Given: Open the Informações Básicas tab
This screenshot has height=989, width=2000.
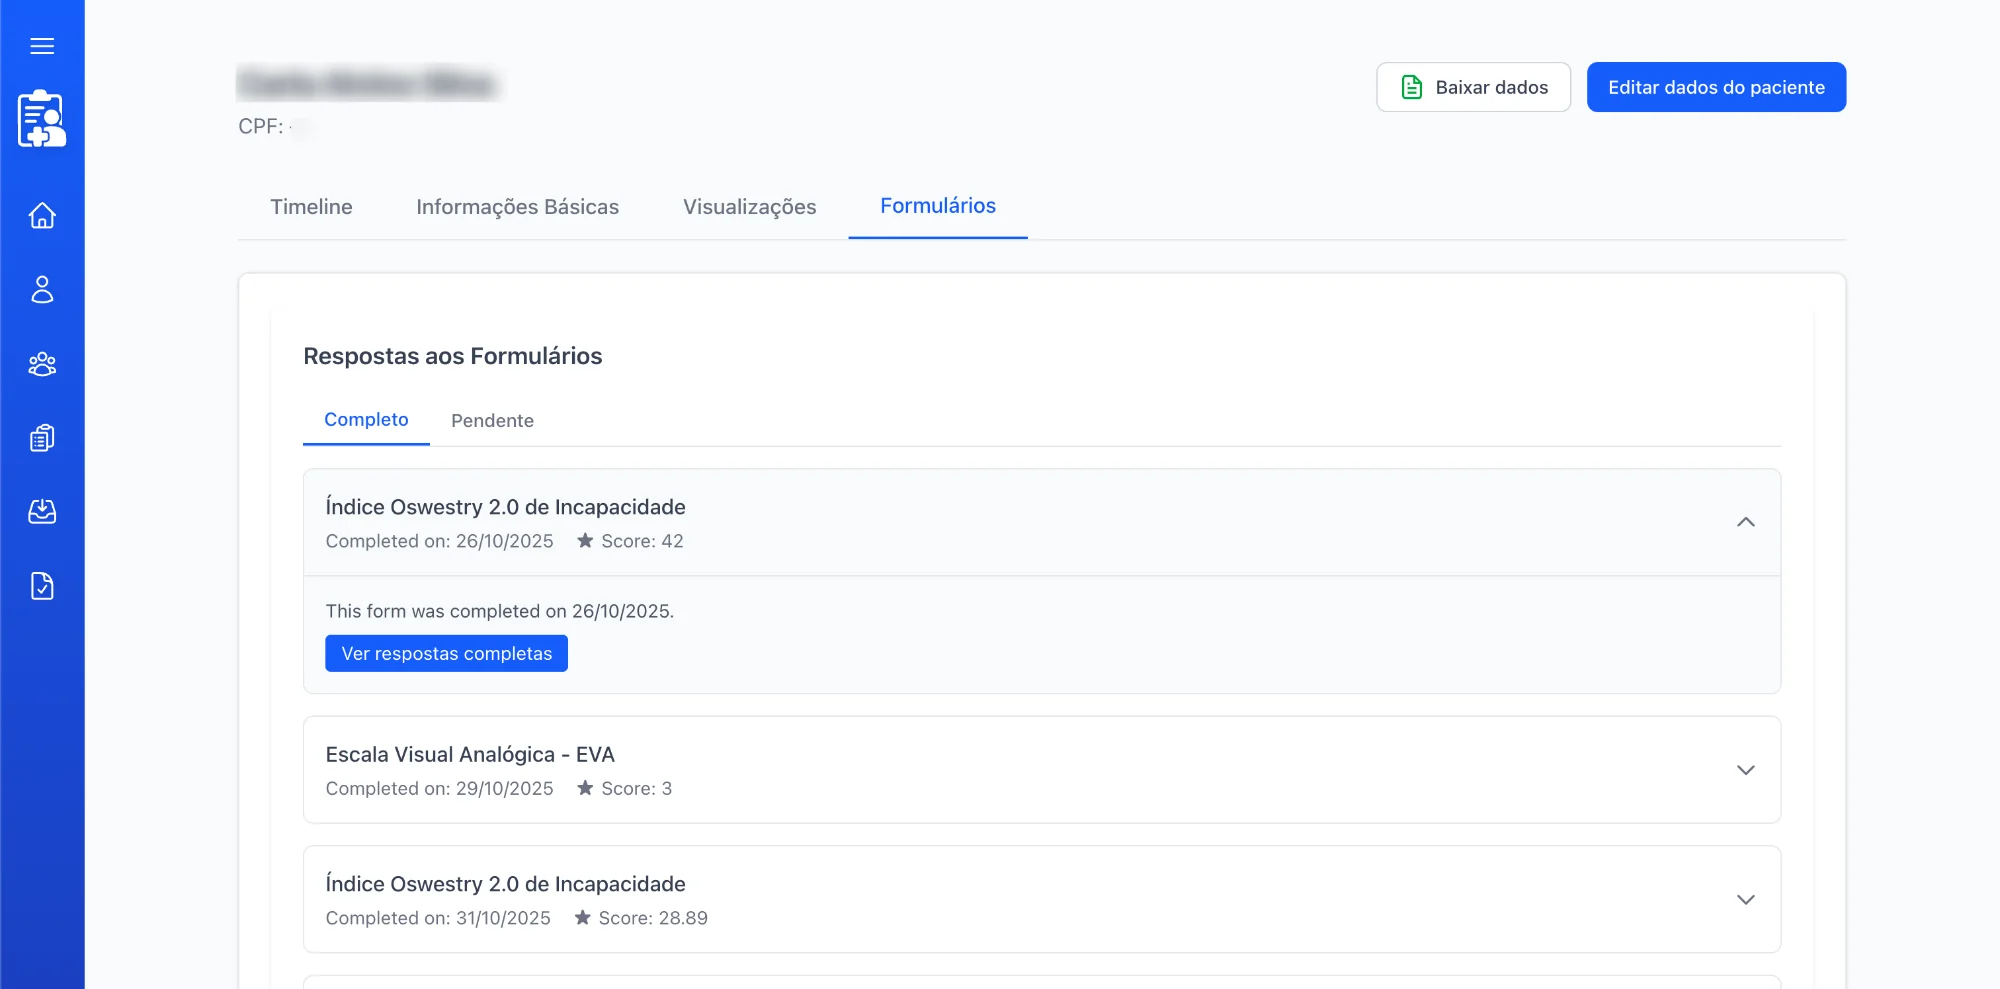Looking at the screenshot, I should (517, 207).
